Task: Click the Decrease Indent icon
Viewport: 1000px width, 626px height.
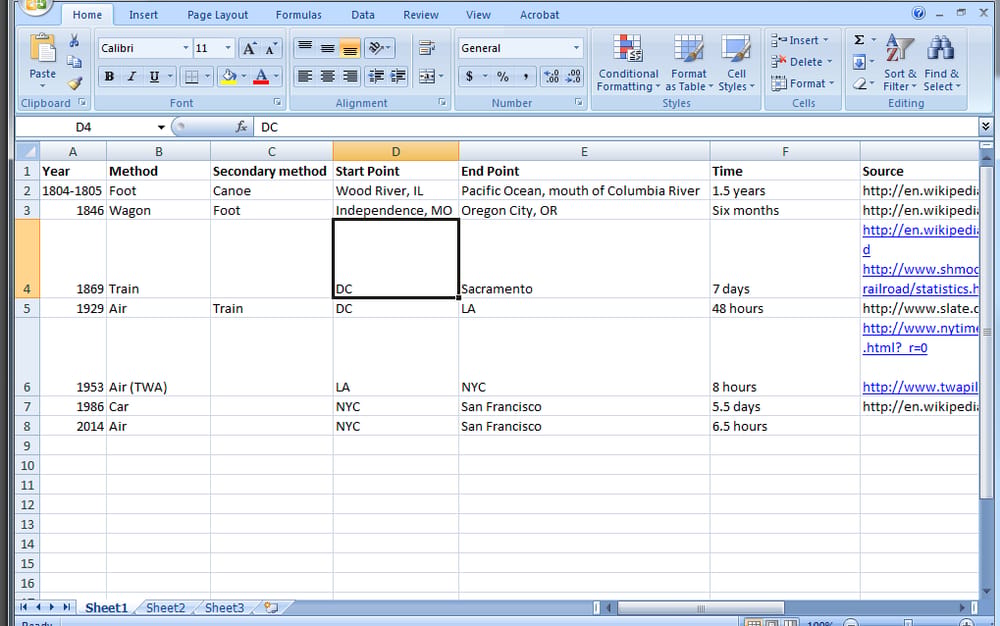Action: (376, 76)
